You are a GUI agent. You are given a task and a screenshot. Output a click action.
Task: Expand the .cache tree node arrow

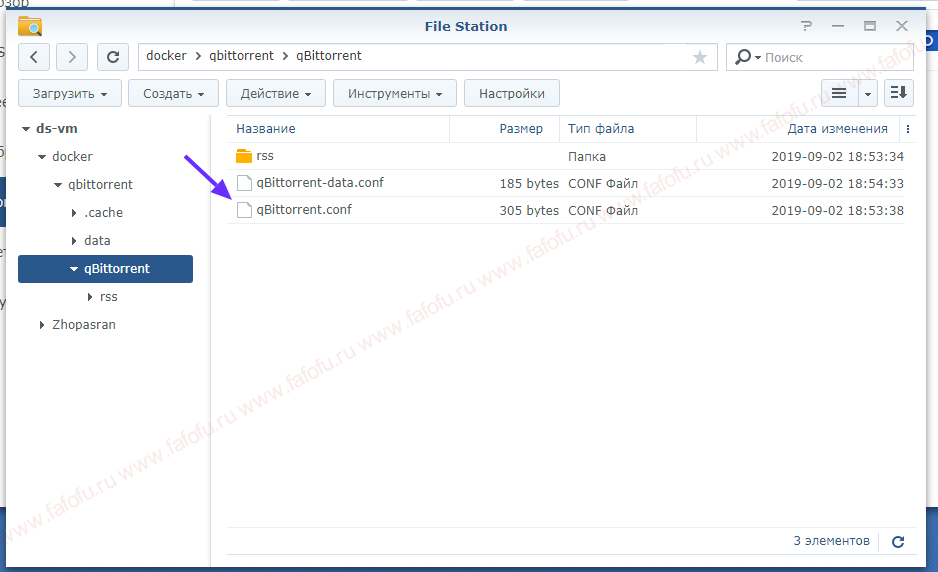click(74, 212)
